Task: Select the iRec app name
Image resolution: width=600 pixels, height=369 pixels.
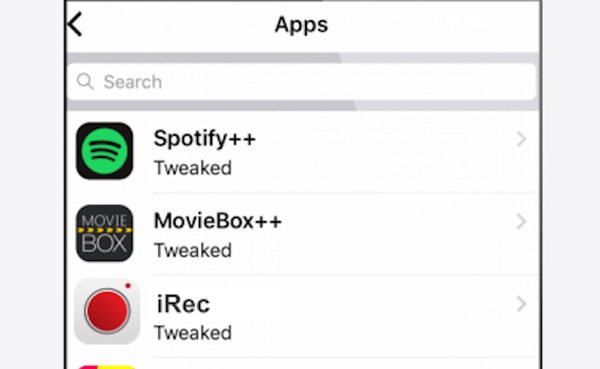Action: click(183, 304)
